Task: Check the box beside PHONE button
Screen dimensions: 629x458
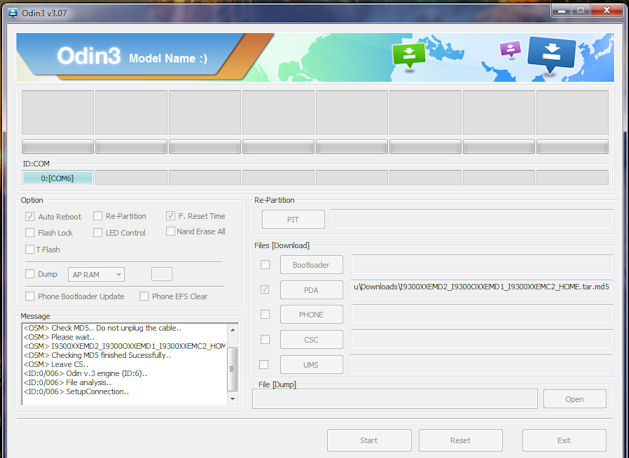Action: pyautogui.click(x=265, y=314)
